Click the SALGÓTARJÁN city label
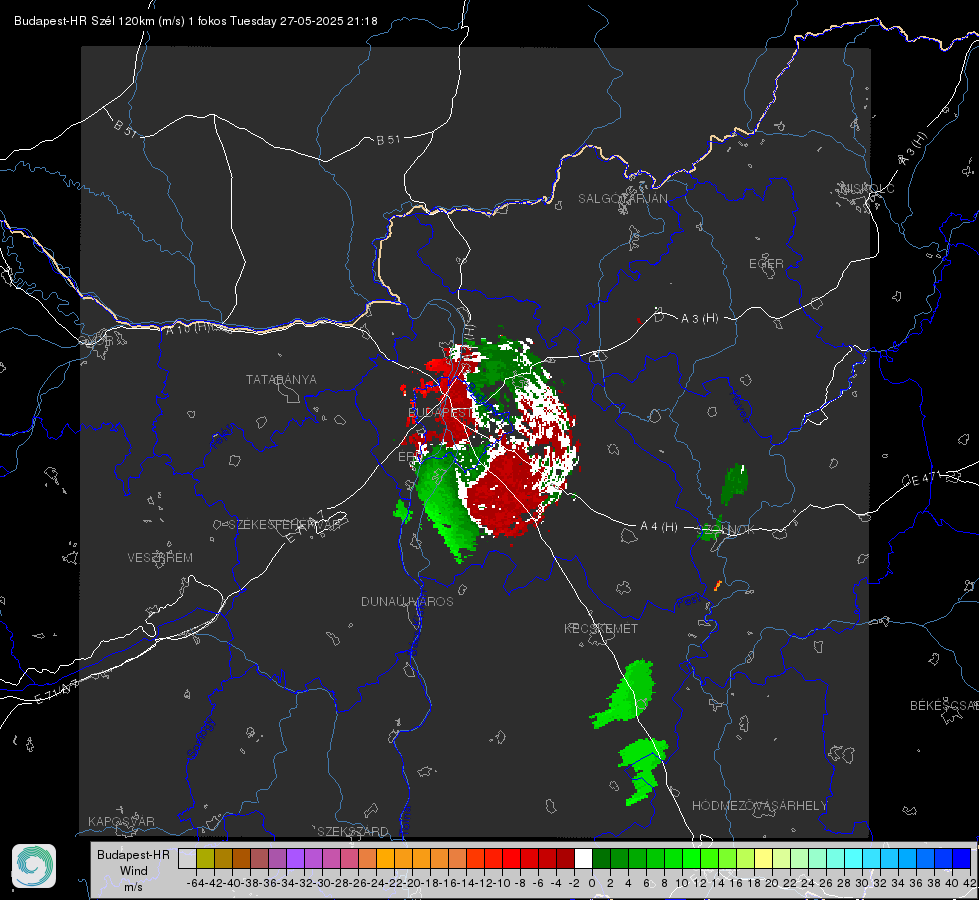979x900 pixels. pos(622,199)
